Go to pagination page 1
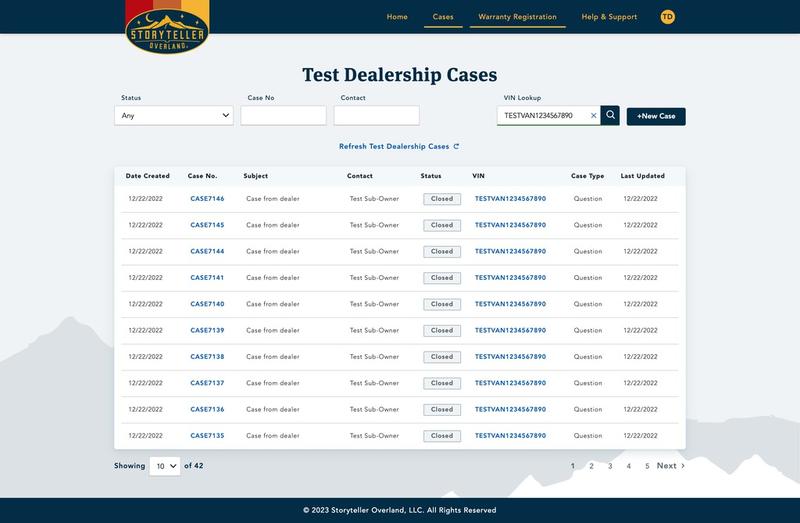800x523 pixels. (x=573, y=466)
